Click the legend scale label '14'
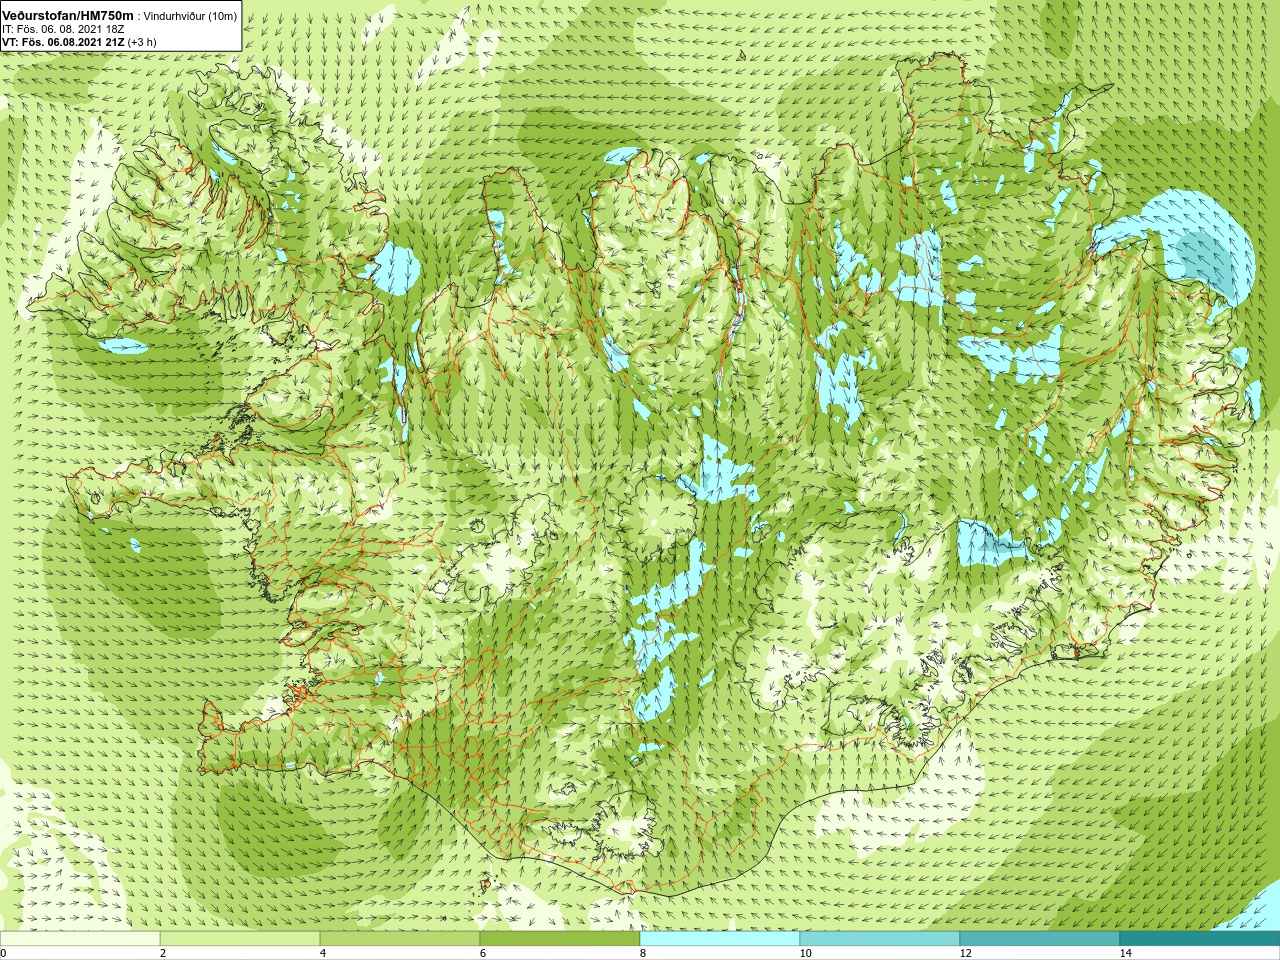1280x960 pixels. tap(1125, 953)
